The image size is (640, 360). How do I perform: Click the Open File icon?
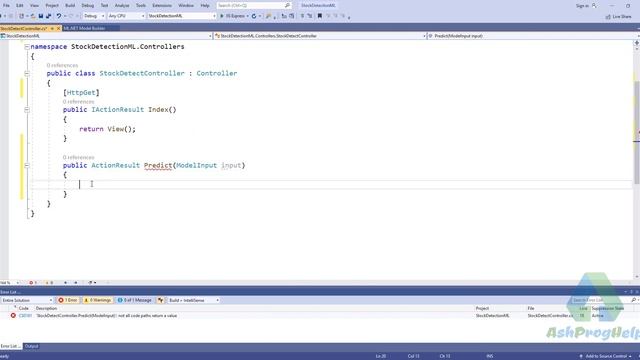pos(33,16)
